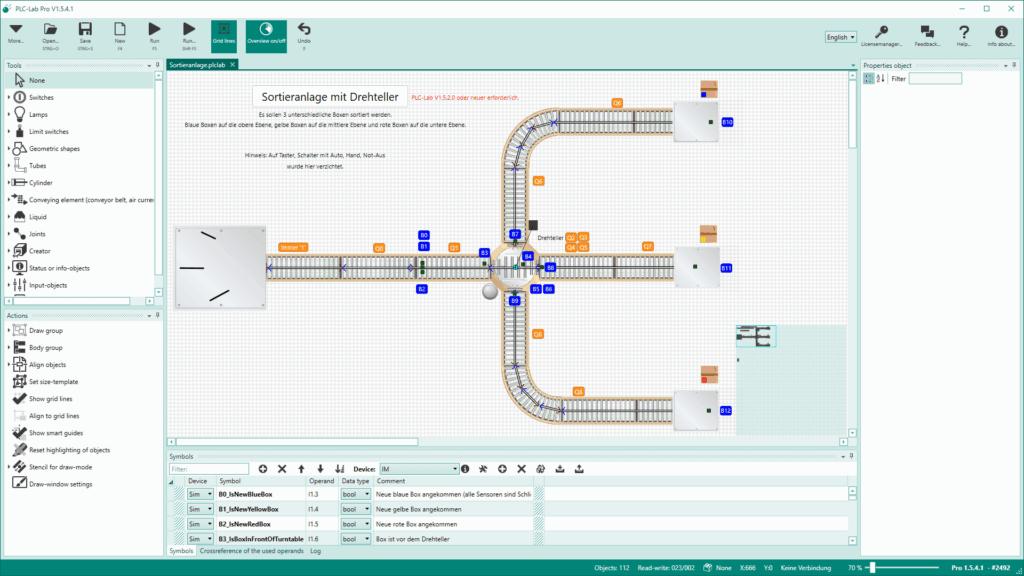Click the Run... Shift+F5 toolbar icon

[189, 35]
